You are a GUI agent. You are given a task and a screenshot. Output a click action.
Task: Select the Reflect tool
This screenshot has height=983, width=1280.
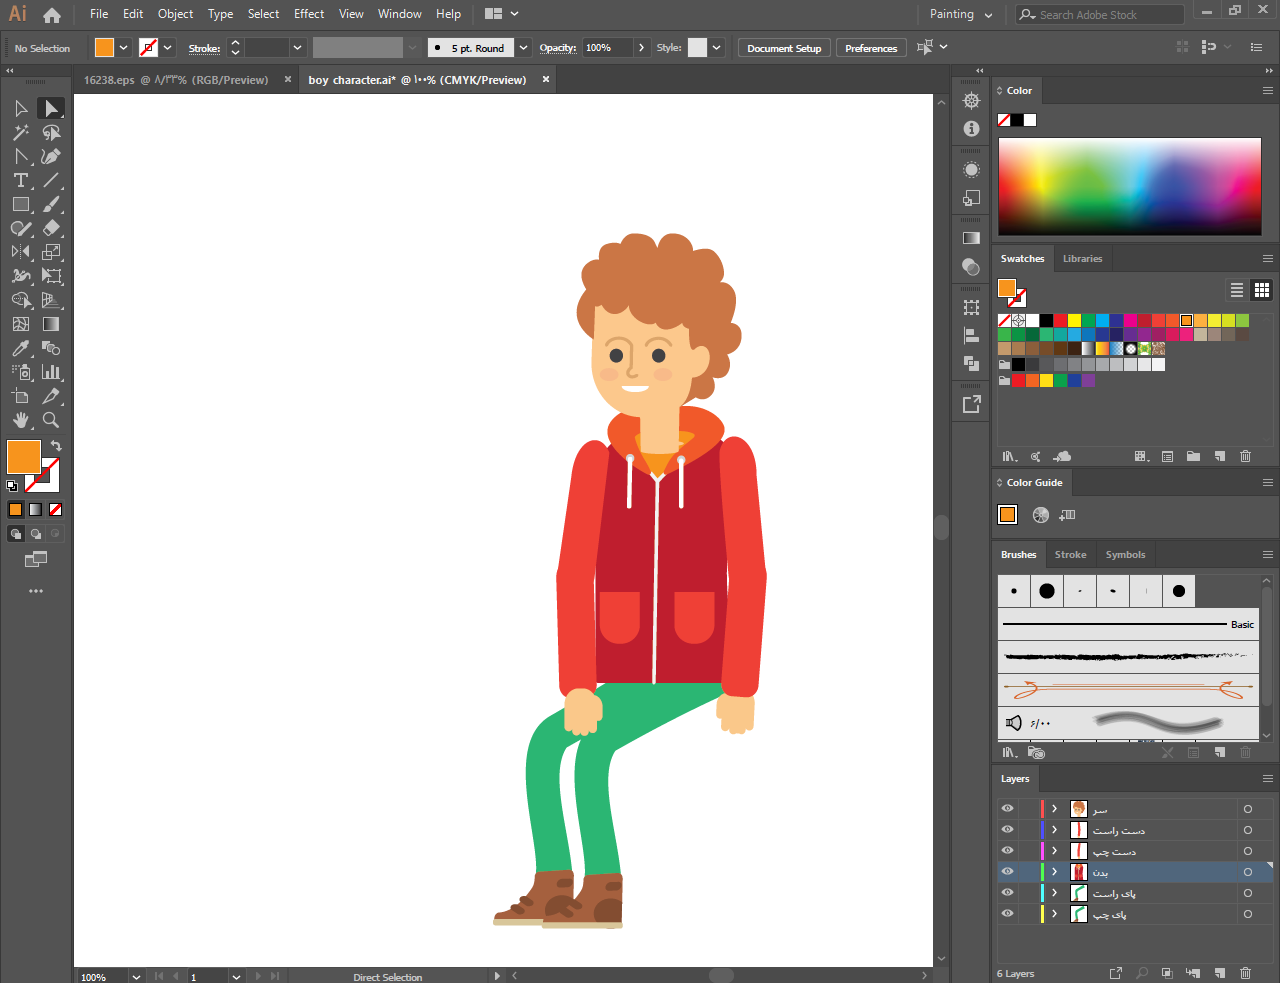click(21, 252)
